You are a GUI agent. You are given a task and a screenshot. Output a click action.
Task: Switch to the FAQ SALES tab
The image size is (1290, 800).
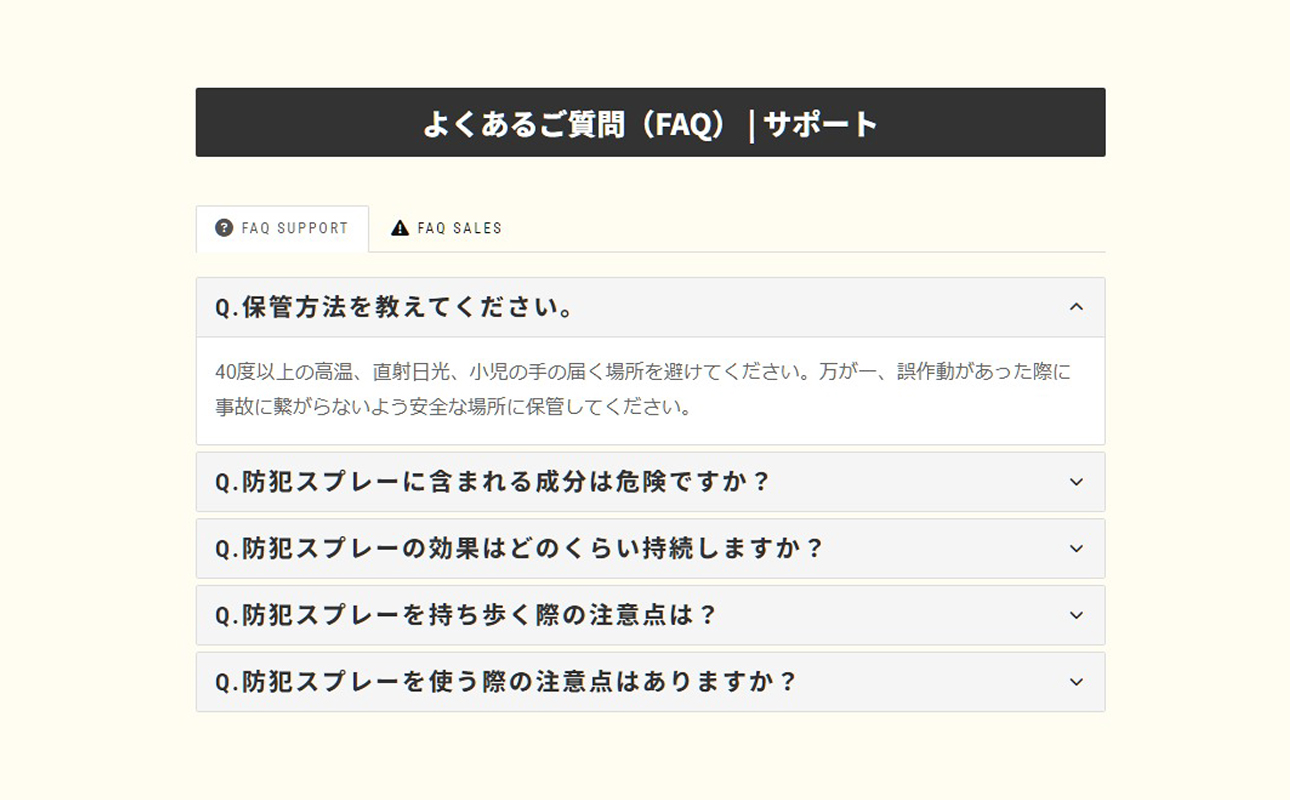(445, 228)
